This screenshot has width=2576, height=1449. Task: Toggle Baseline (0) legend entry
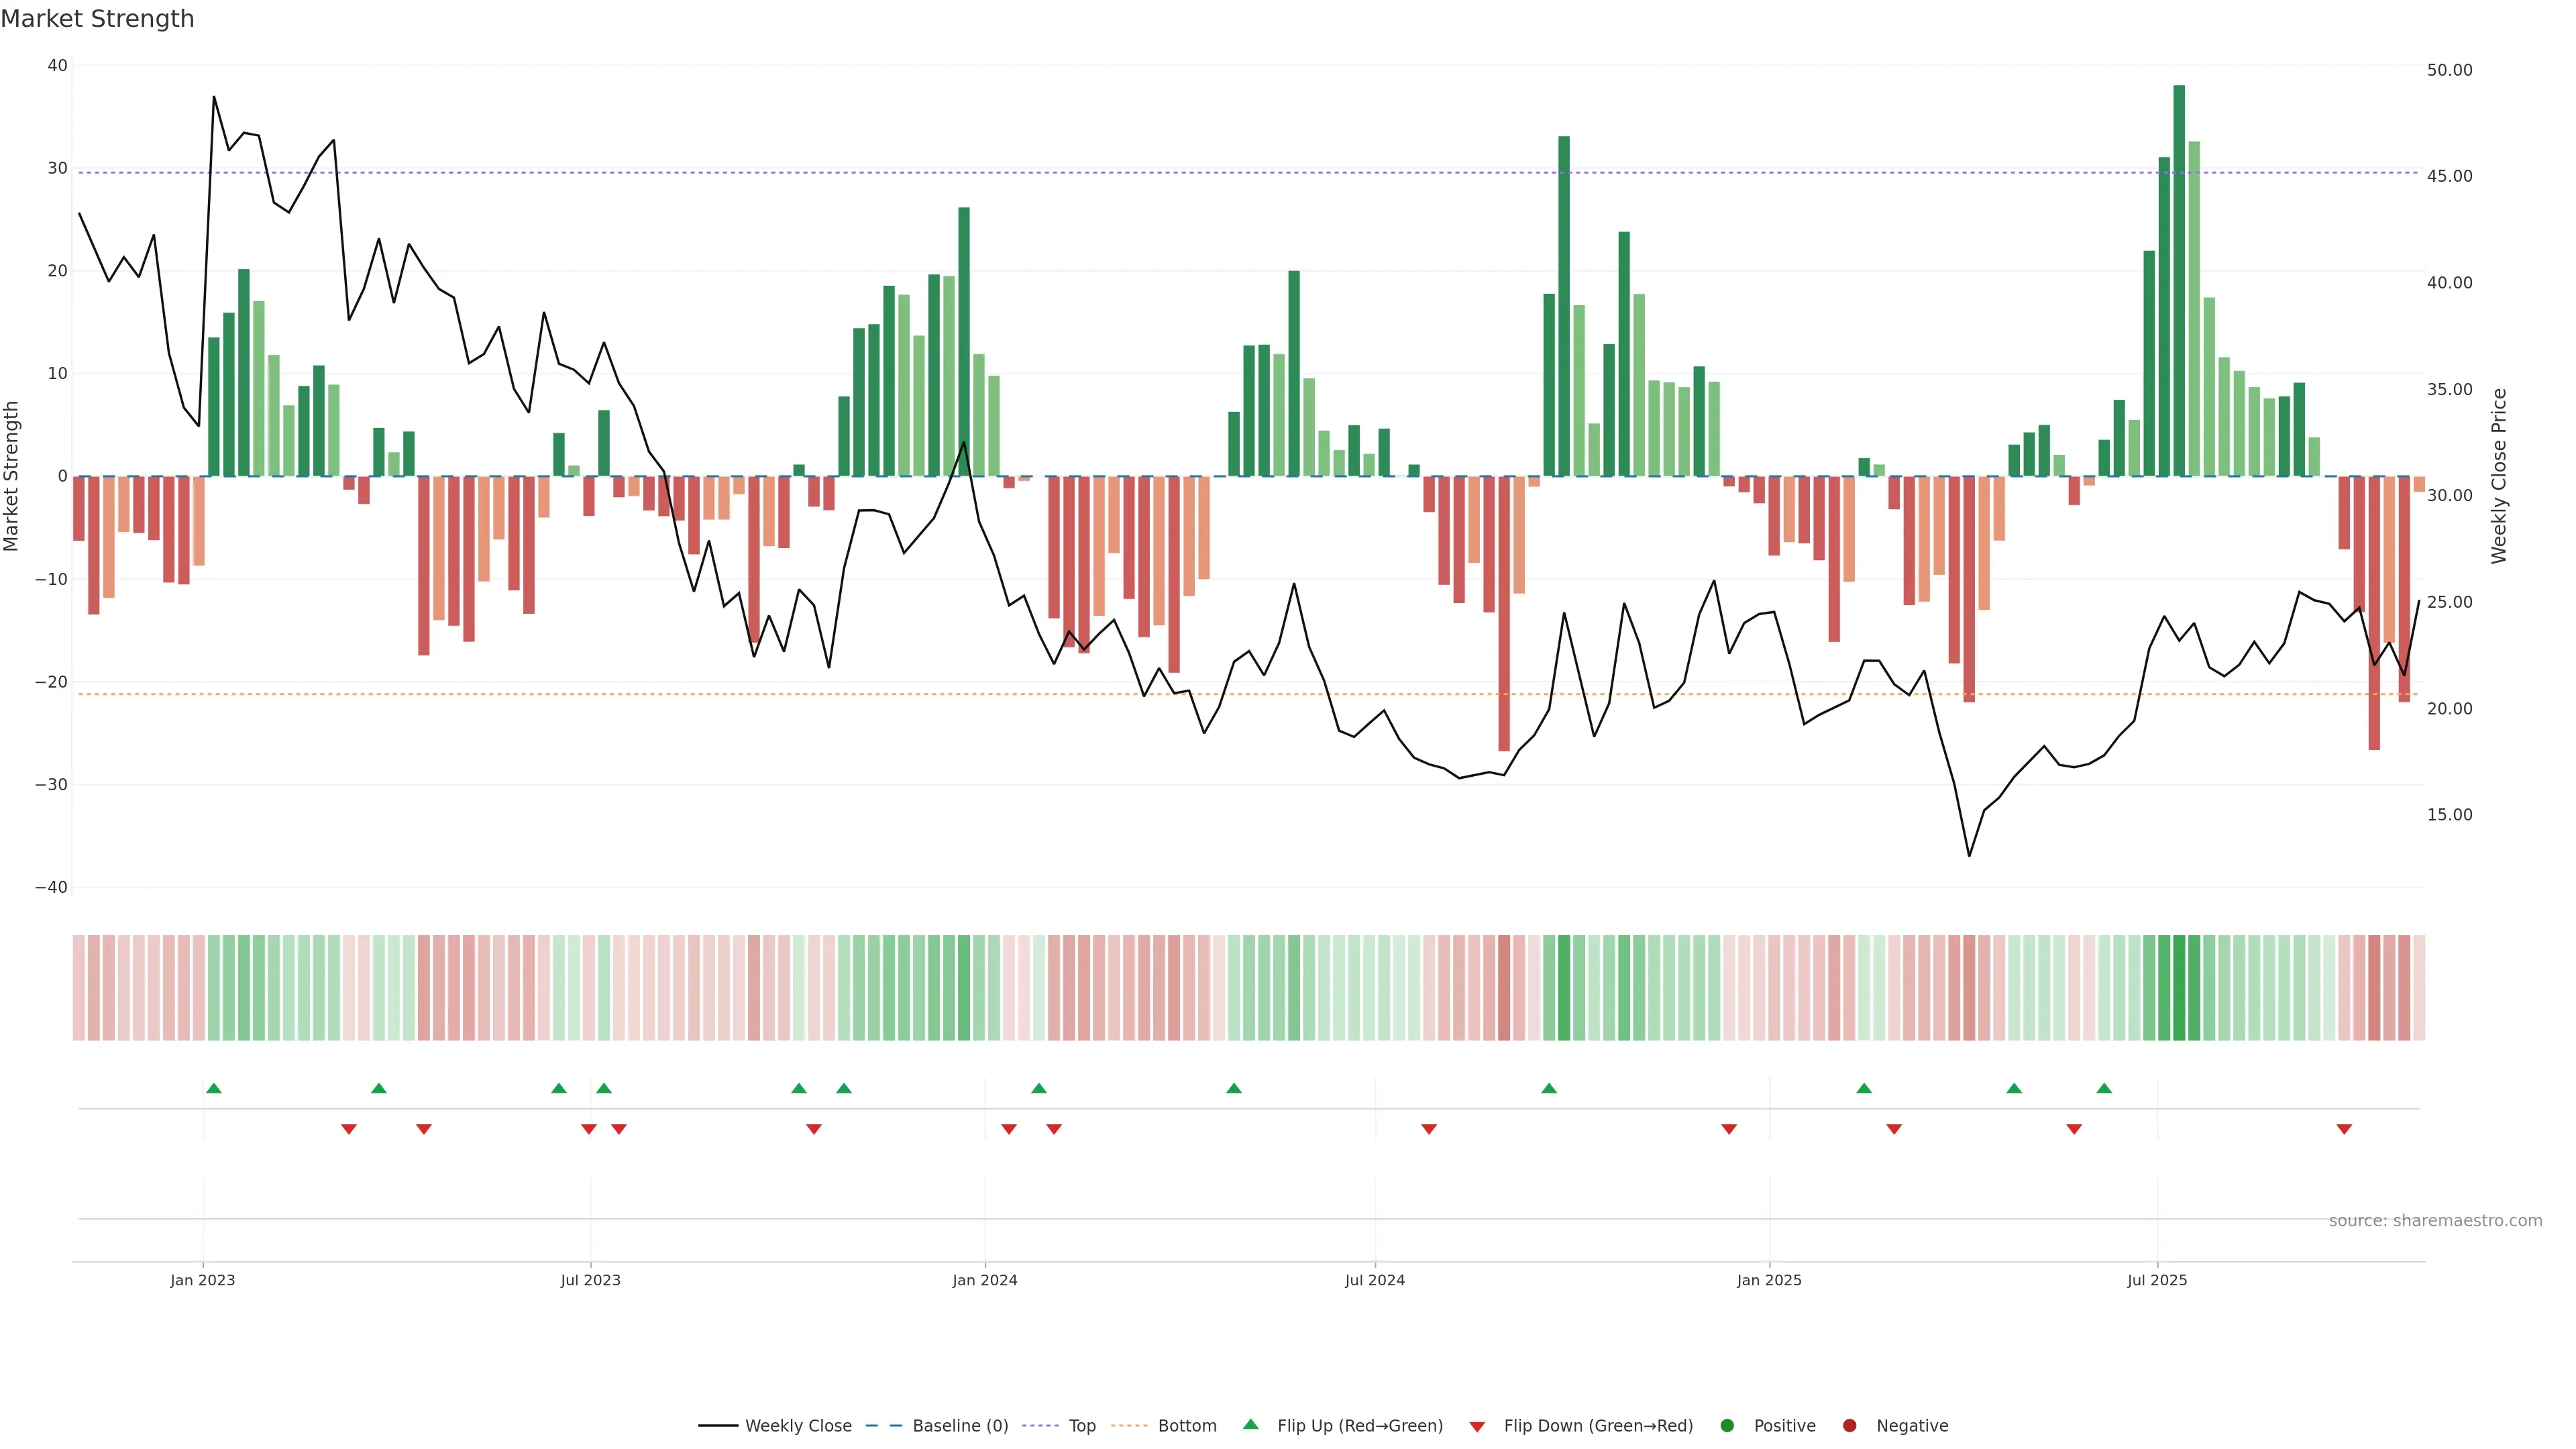point(959,1426)
